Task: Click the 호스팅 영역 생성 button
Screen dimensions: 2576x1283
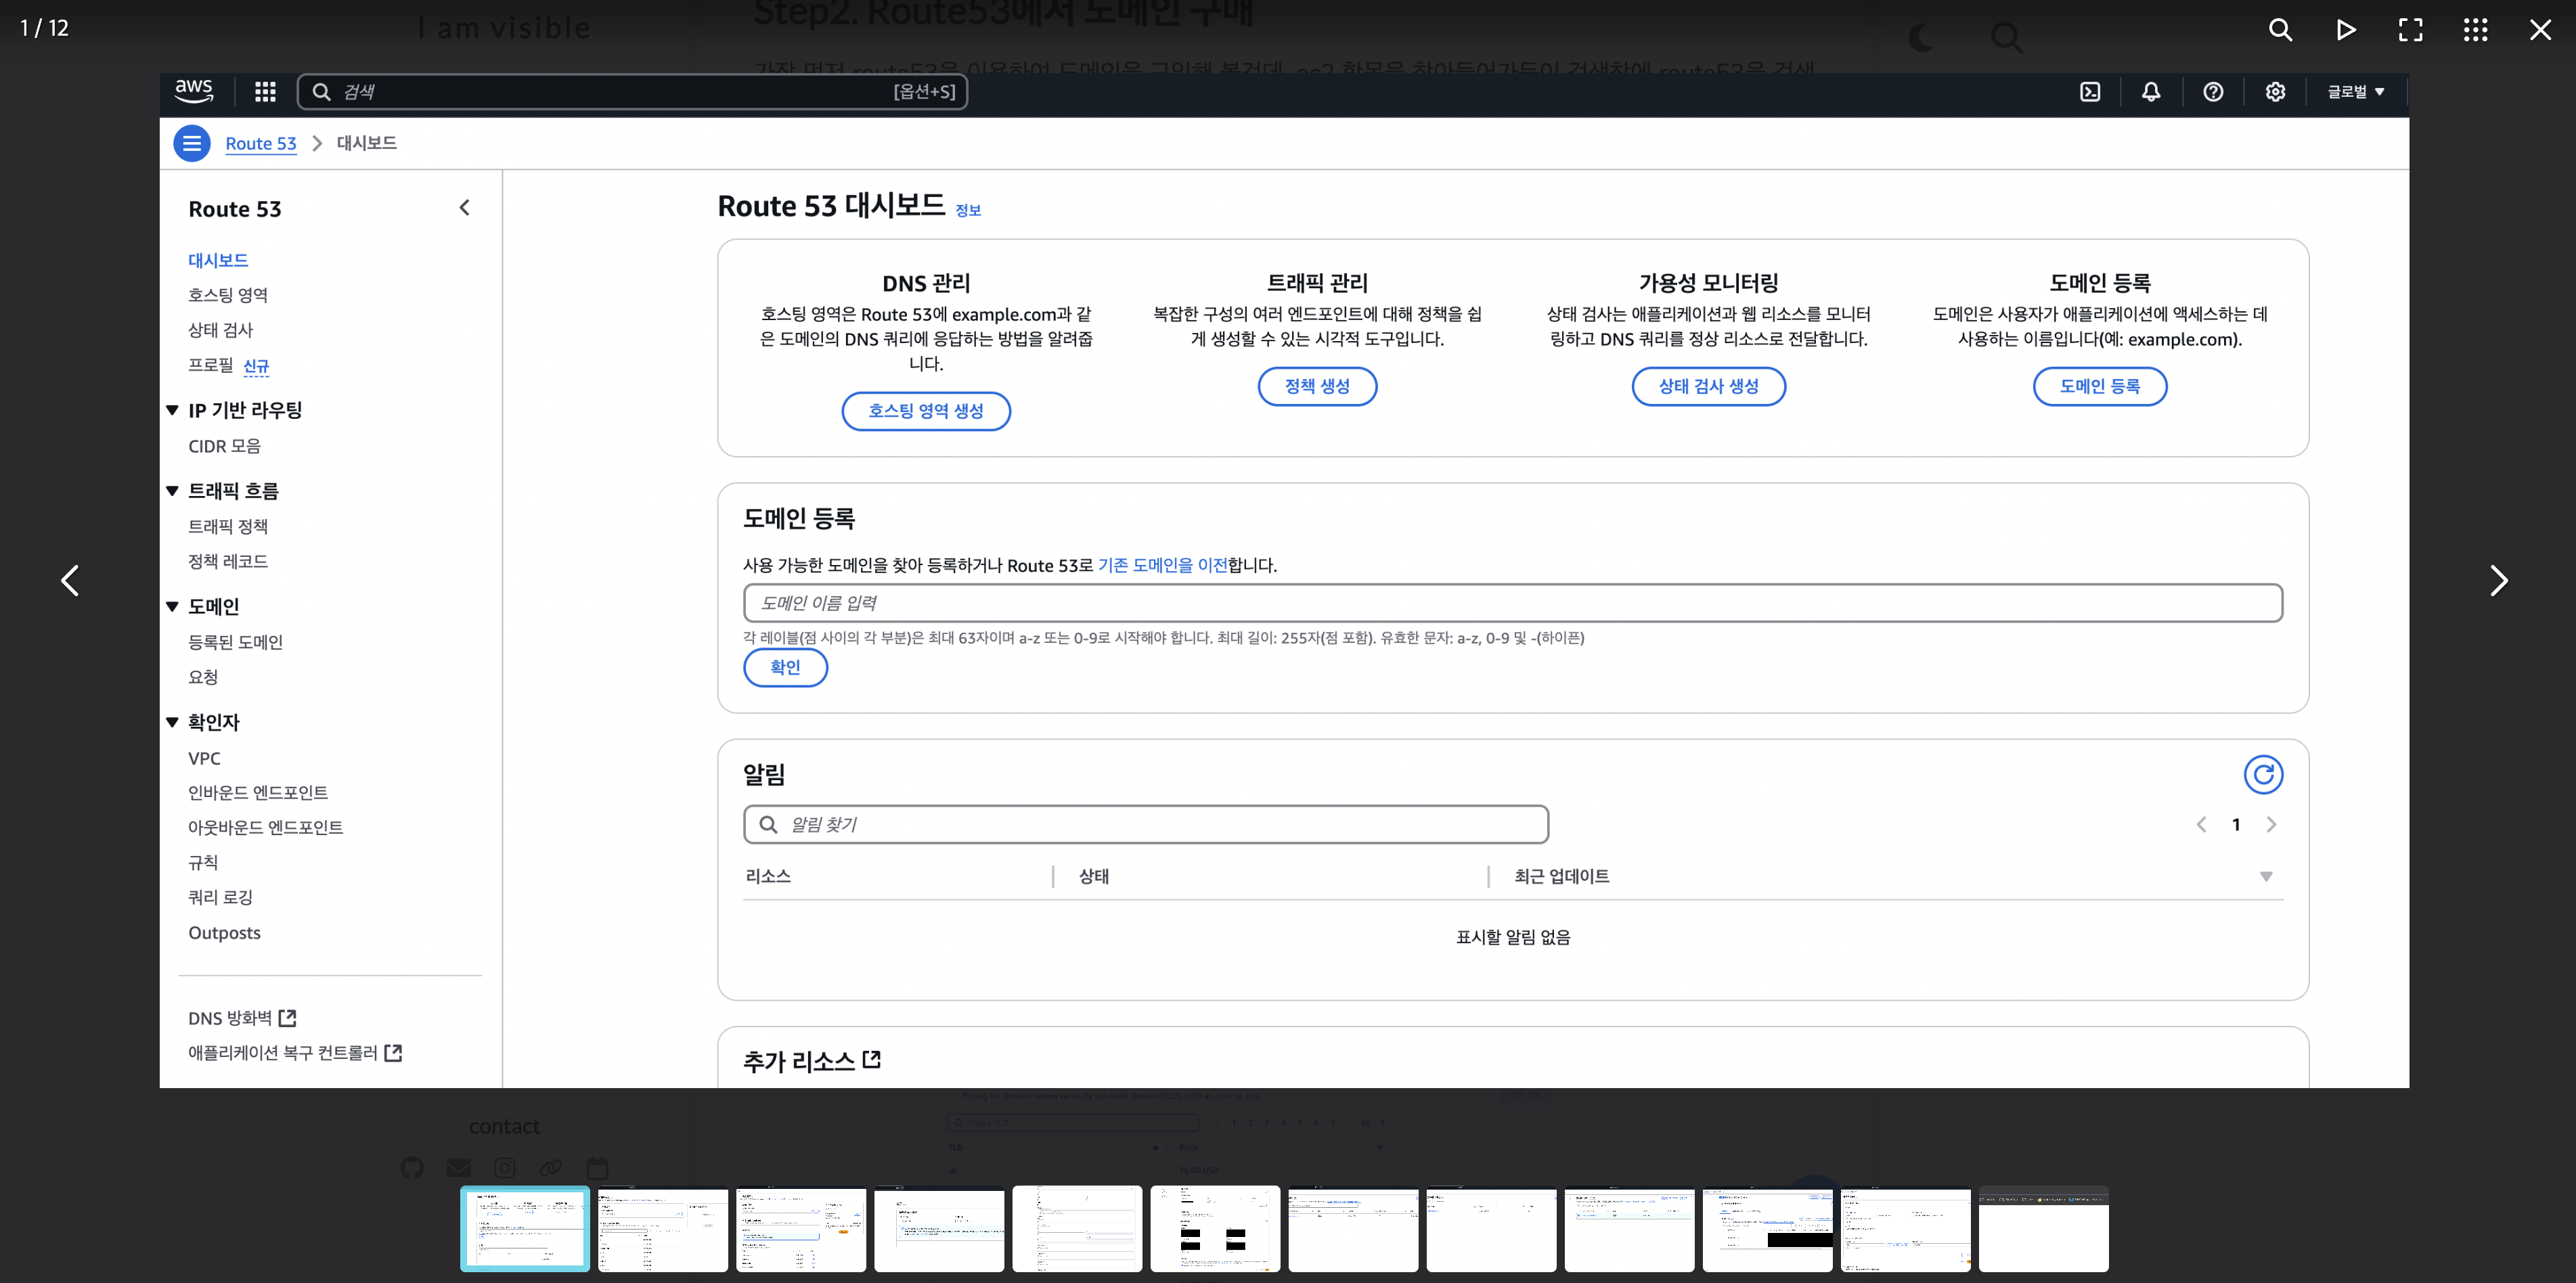Action: [926, 411]
